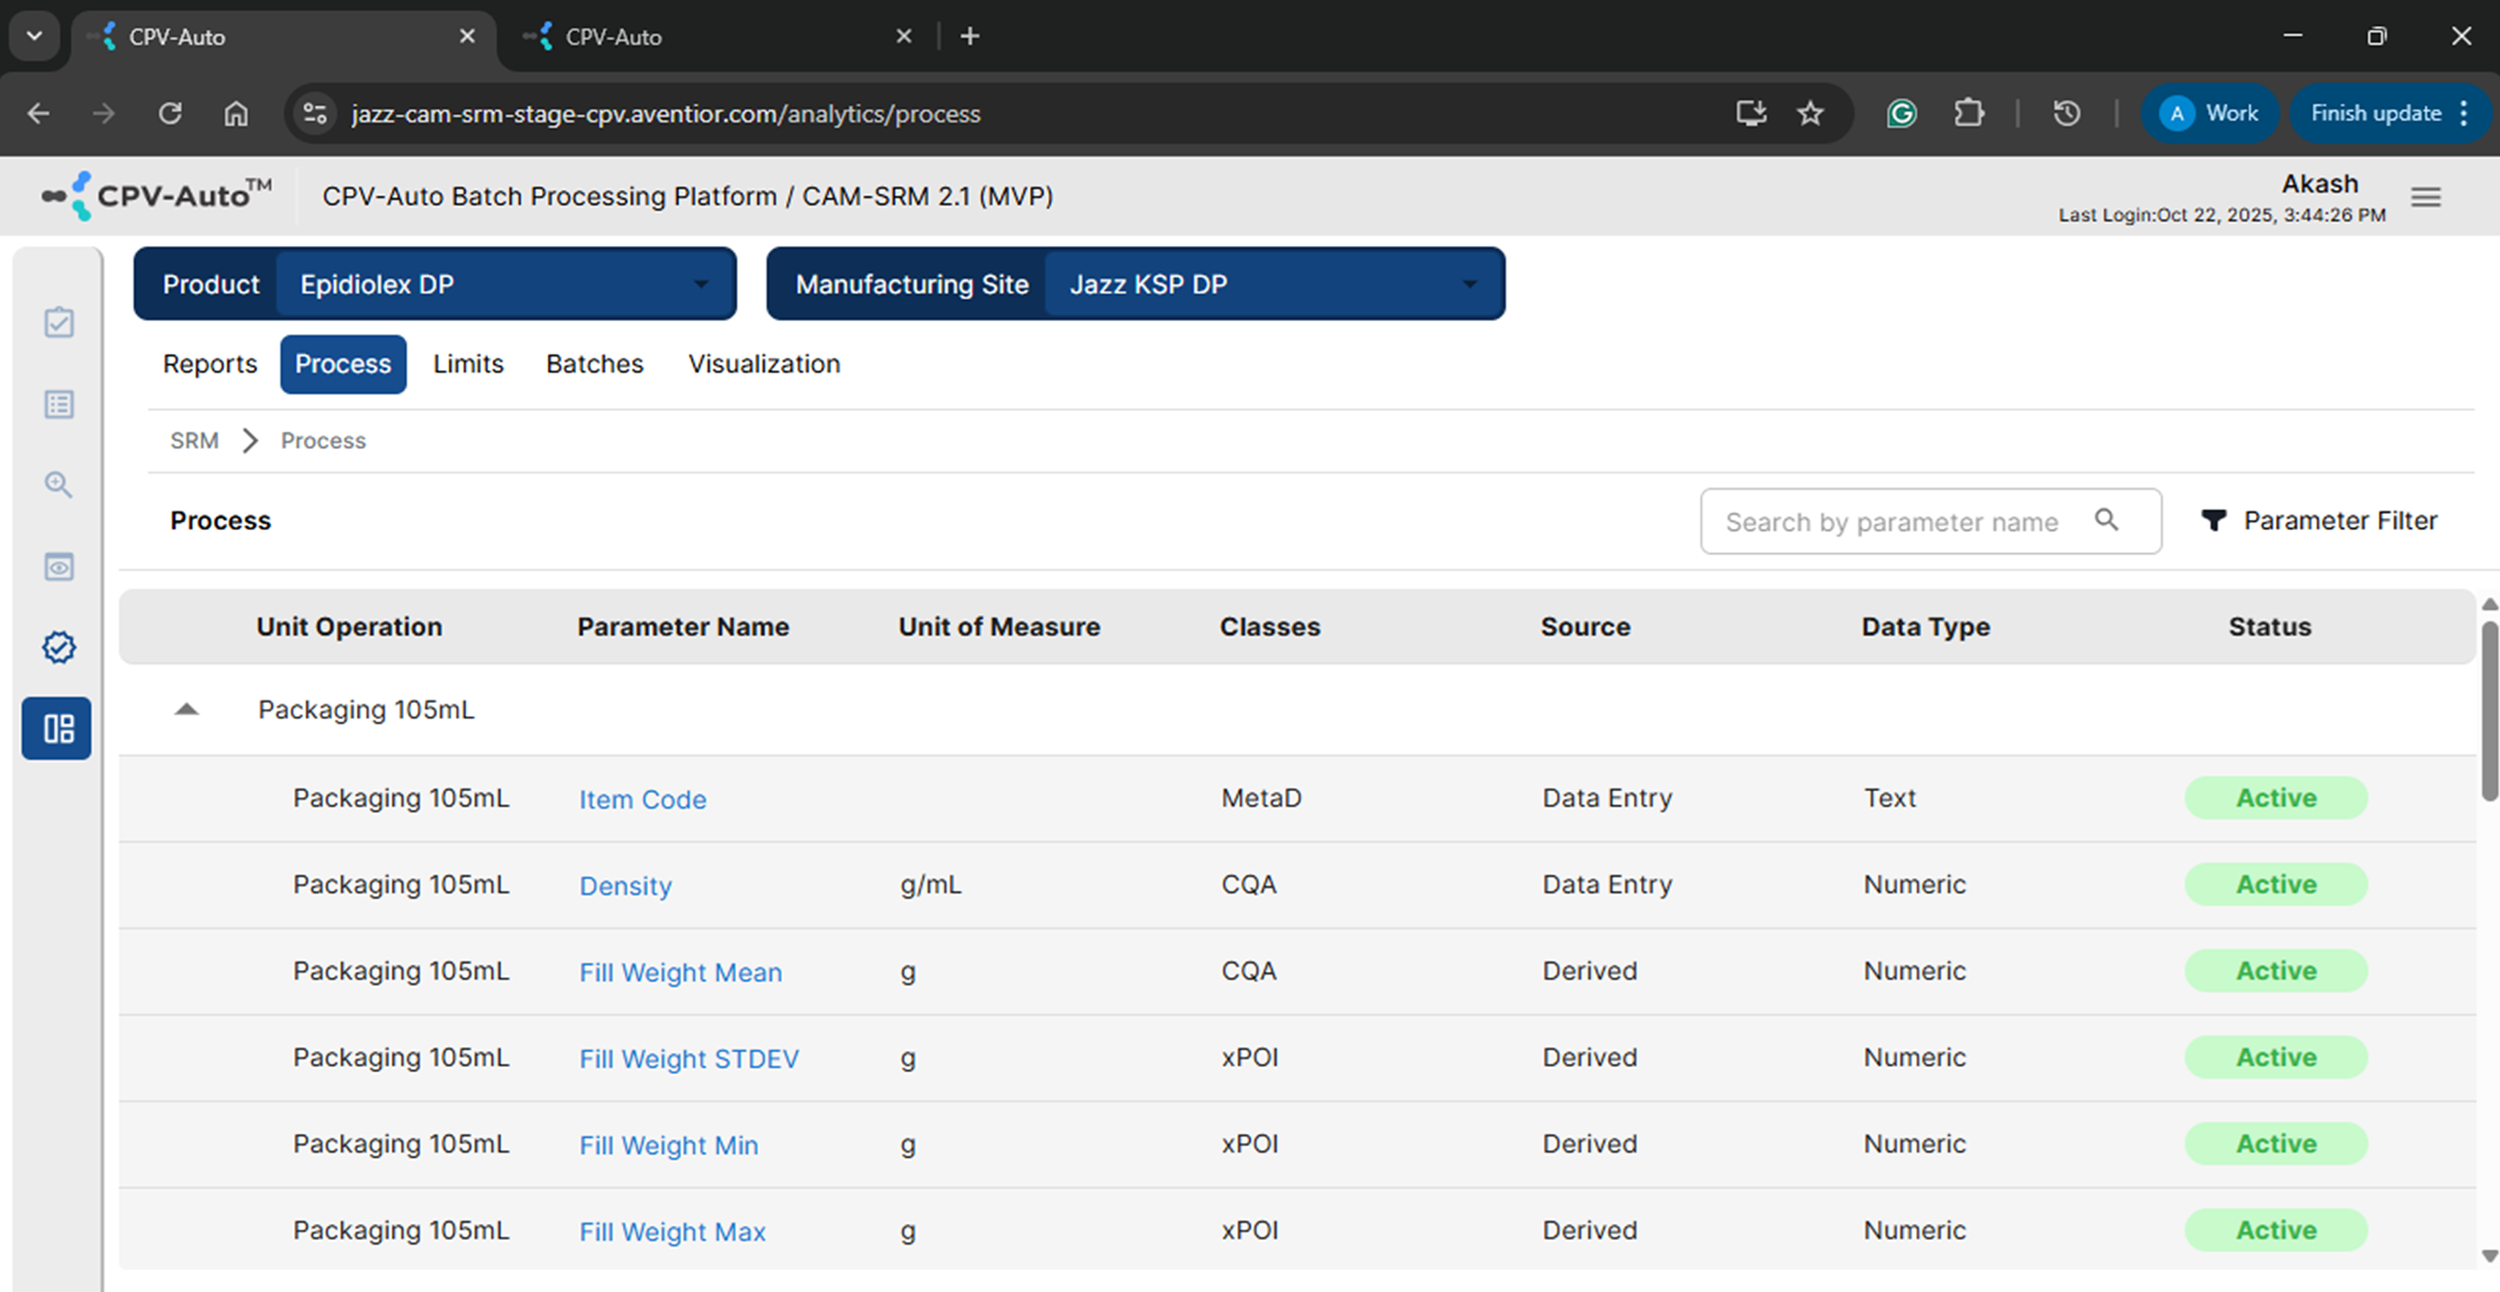
Task: Open the Fill Weight Mean parameter link
Action: [680, 972]
